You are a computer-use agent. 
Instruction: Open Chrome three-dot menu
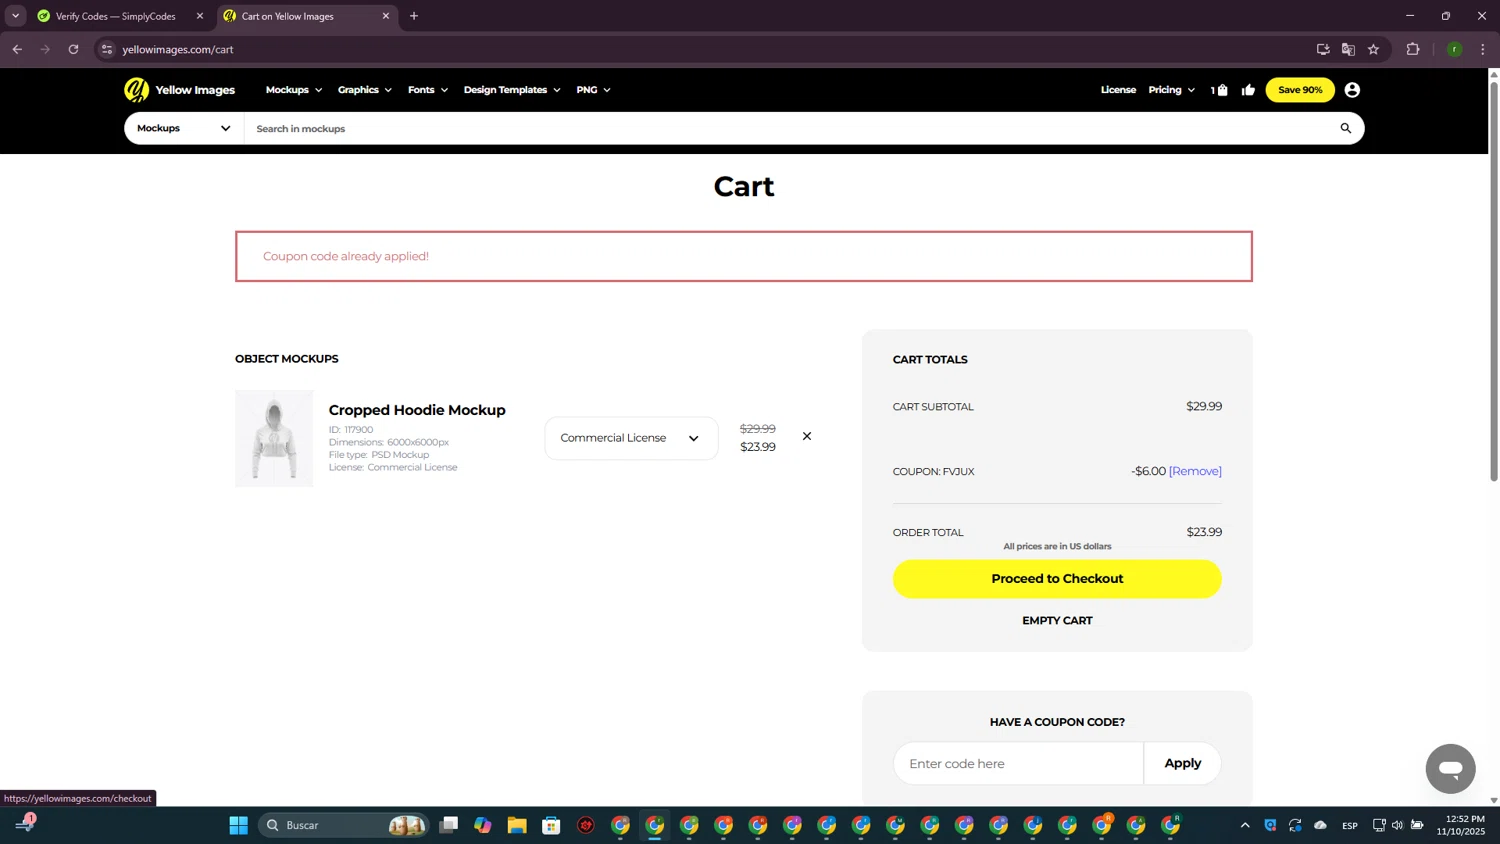(x=1483, y=49)
